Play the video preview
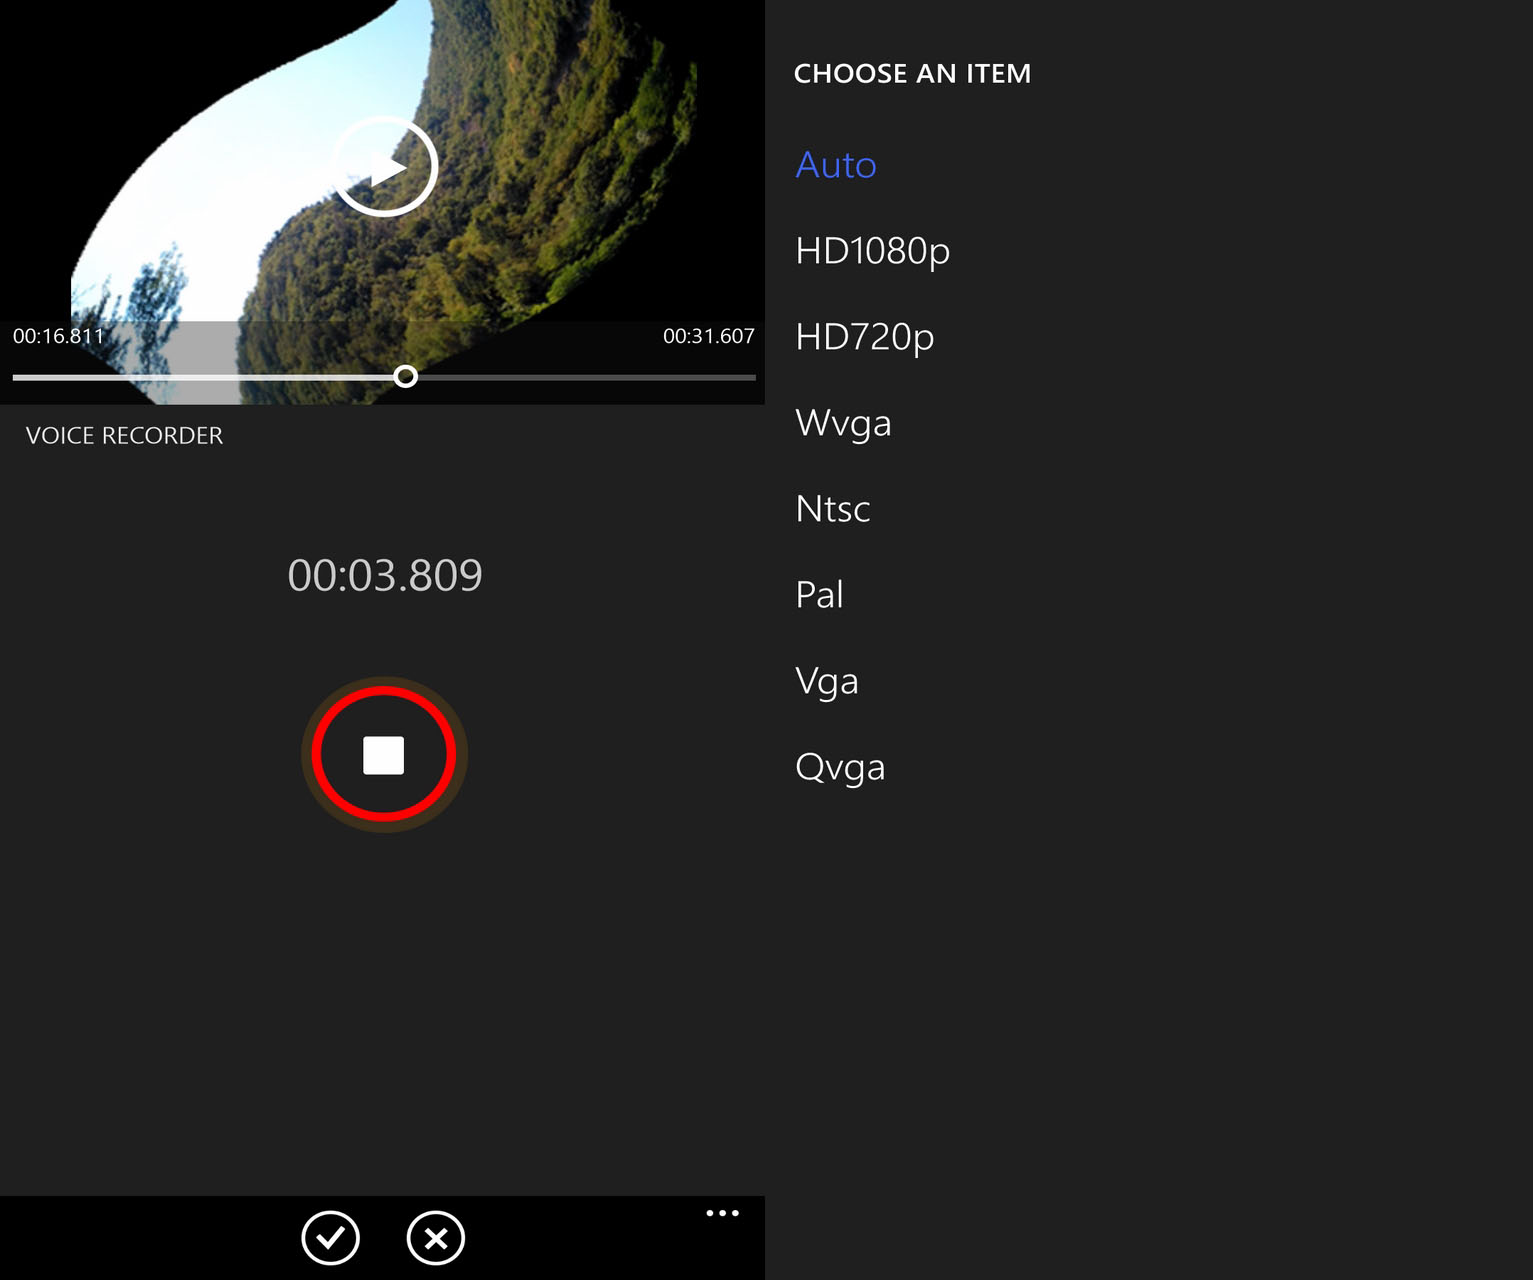The image size is (1533, 1280). tap(385, 166)
